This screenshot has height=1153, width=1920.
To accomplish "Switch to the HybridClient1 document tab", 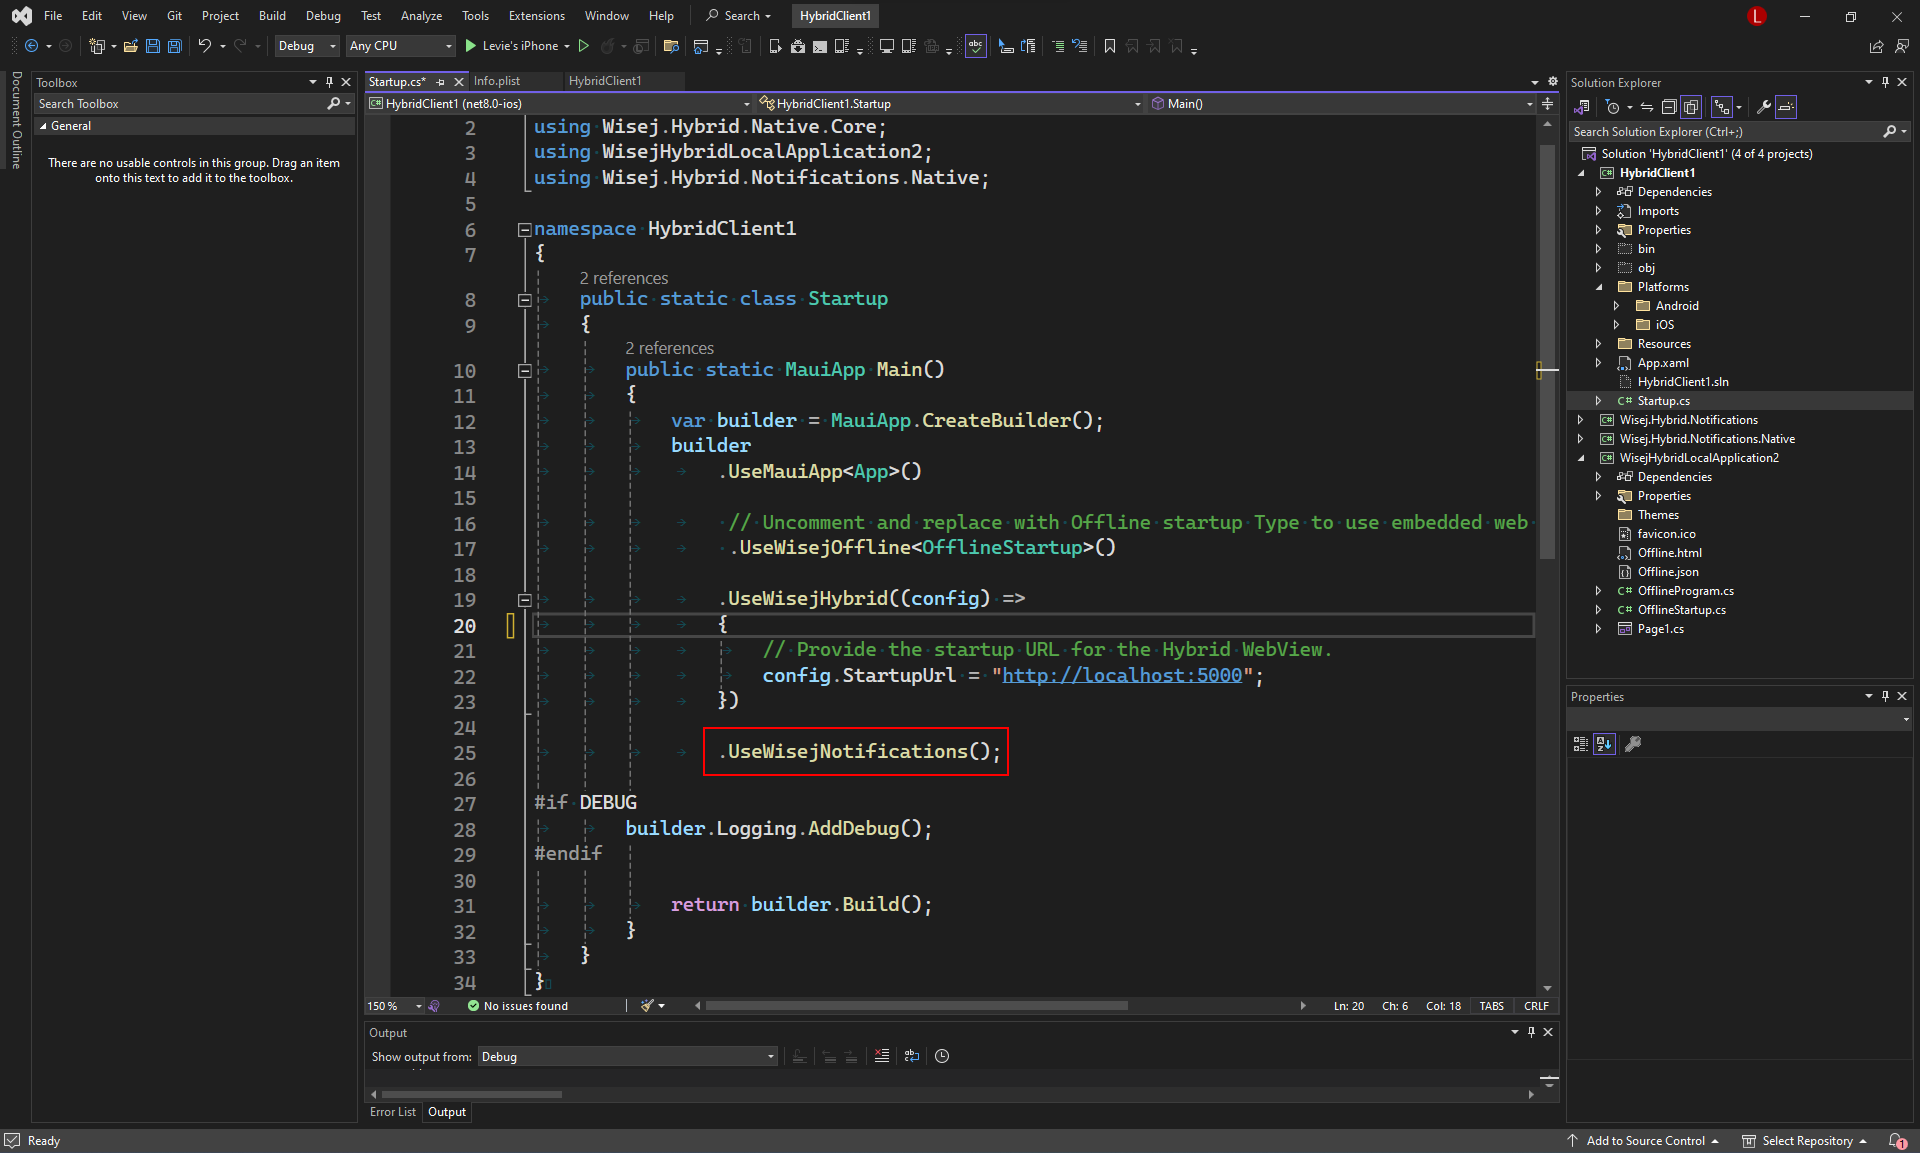I will (605, 81).
